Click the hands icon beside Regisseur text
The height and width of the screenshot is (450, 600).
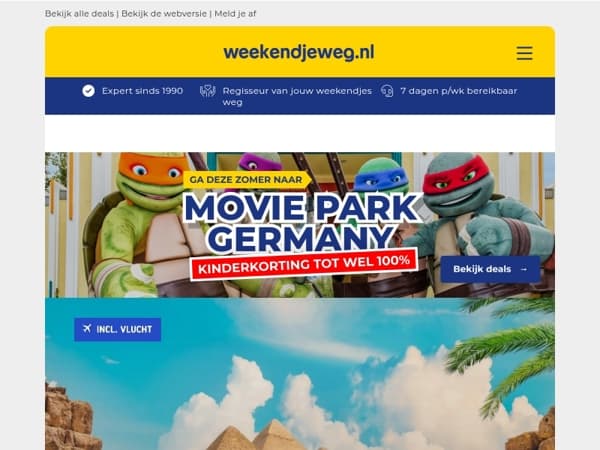point(208,91)
